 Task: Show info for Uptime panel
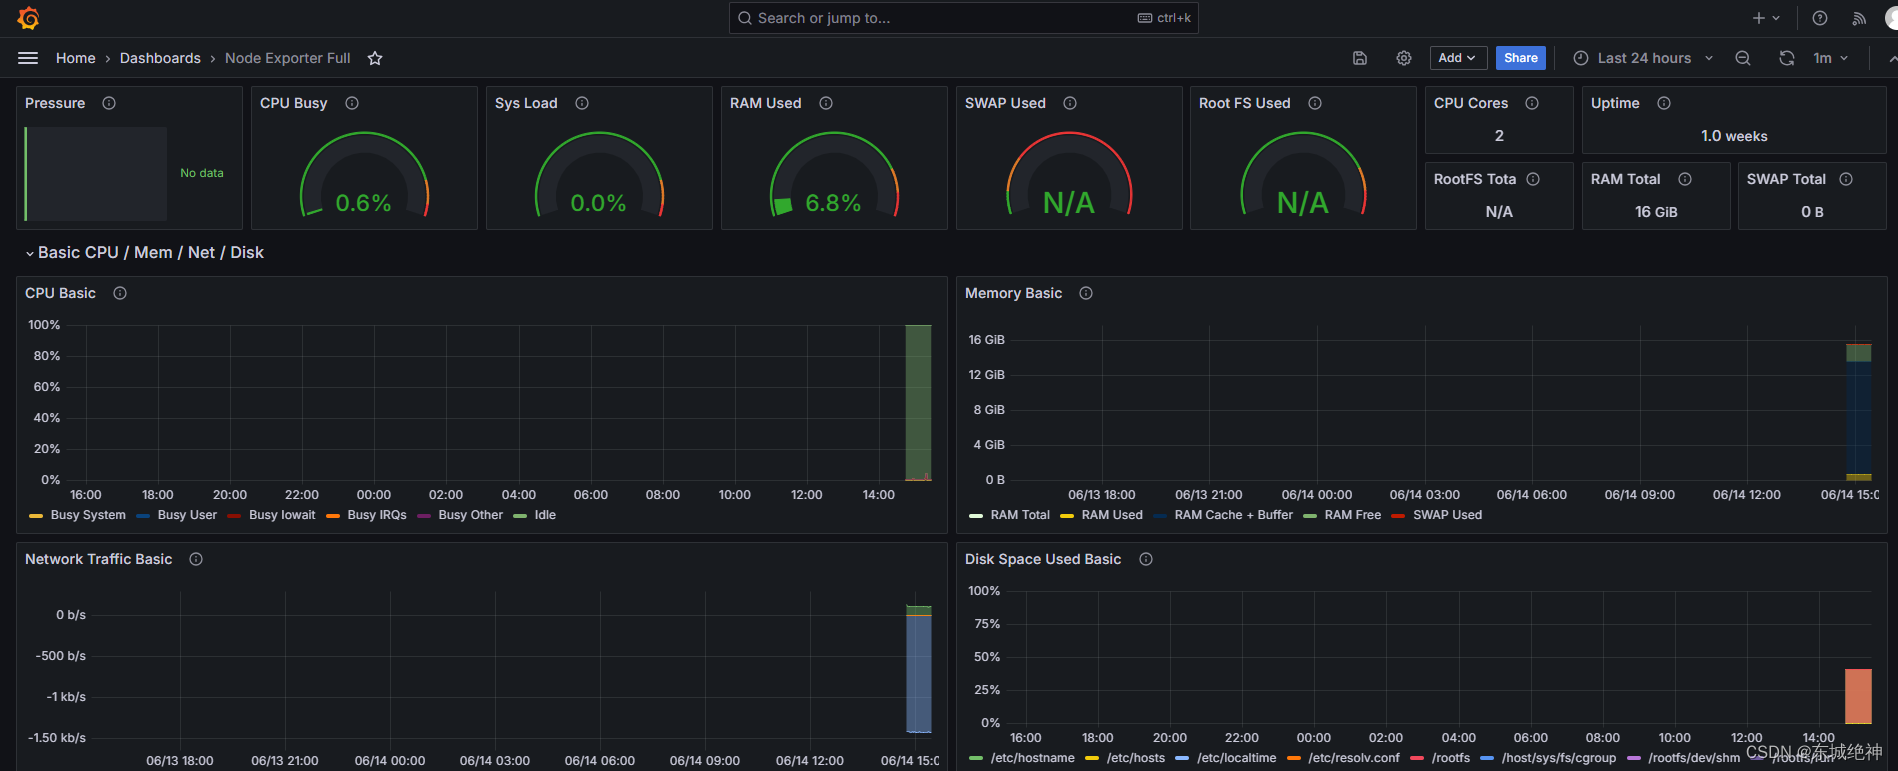[1664, 103]
